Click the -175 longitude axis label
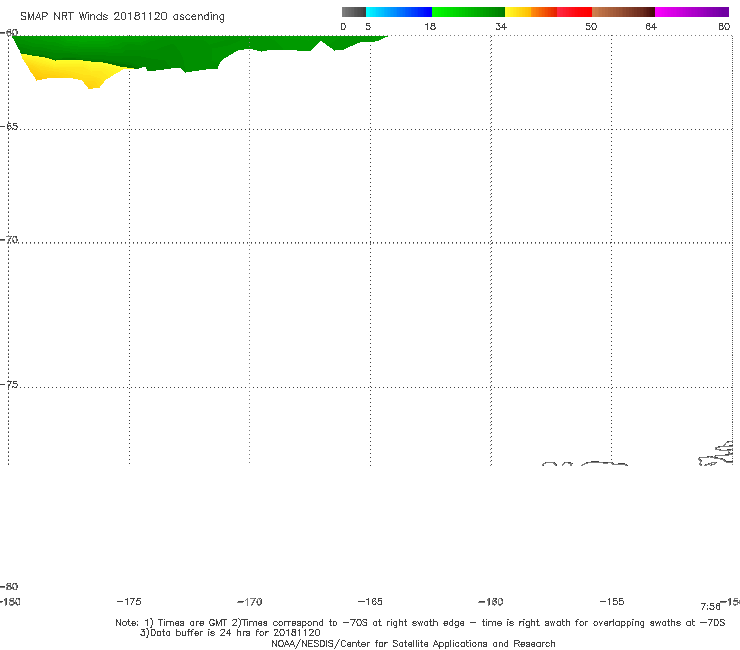This screenshot has width=740, height=650. [129, 601]
